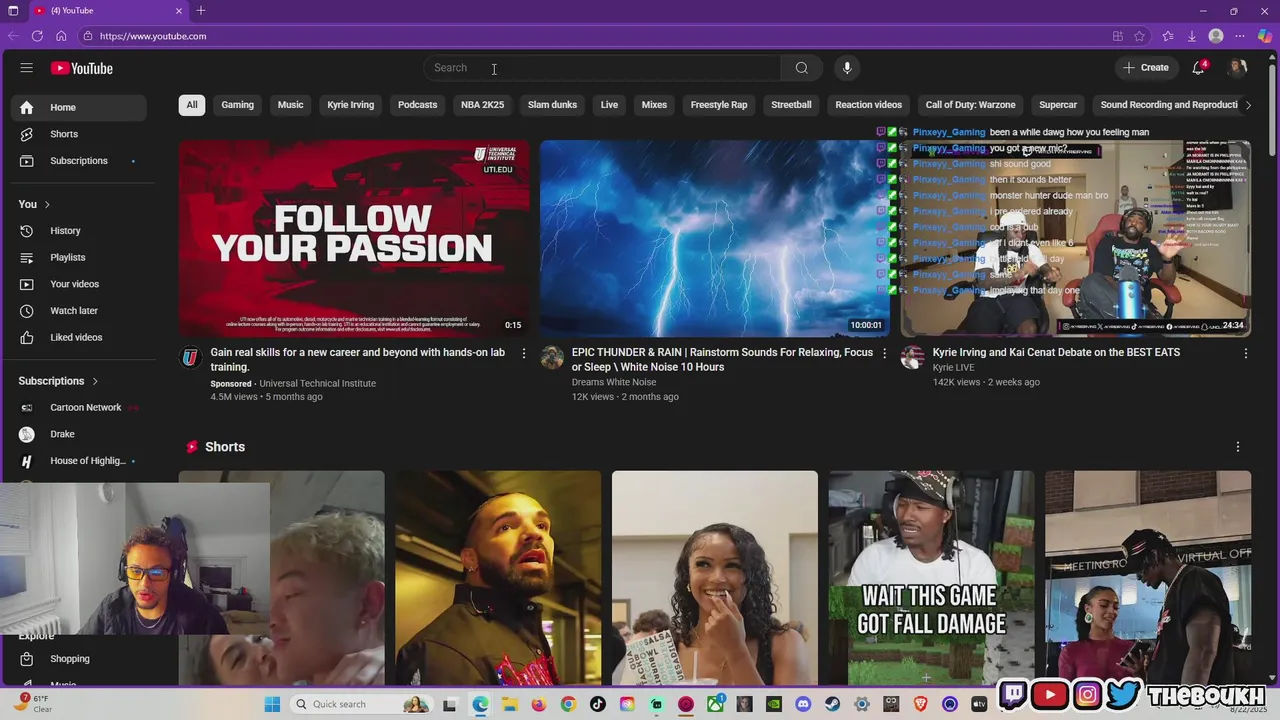Open the Shorts shelf options menu
This screenshot has width=1280, height=720.
[1238, 447]
